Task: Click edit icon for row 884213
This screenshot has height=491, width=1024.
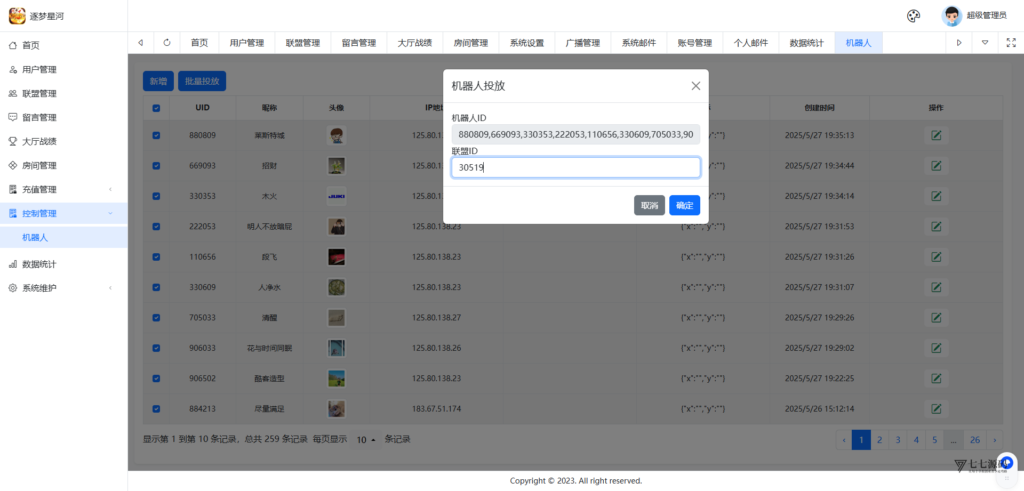Action: [936, 409]
